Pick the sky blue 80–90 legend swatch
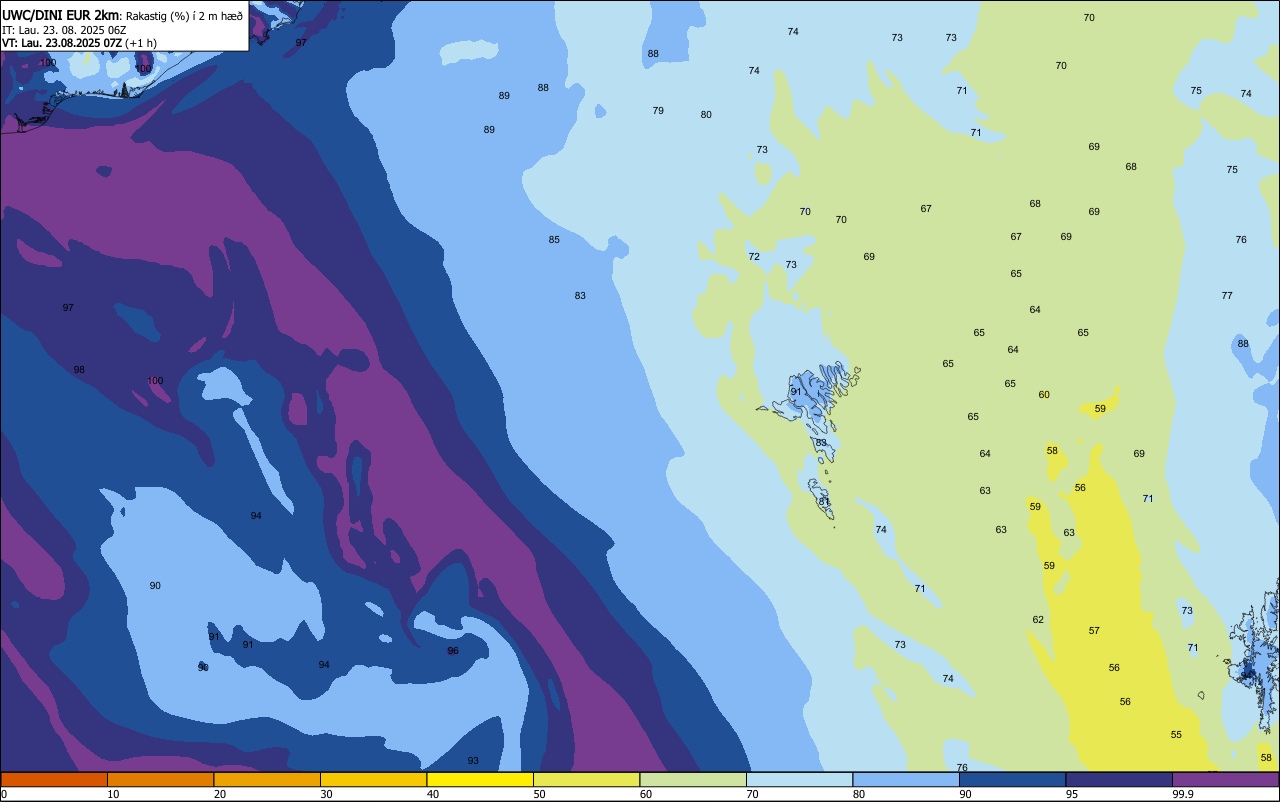The image size is (1280, 802). pos(906,779)
